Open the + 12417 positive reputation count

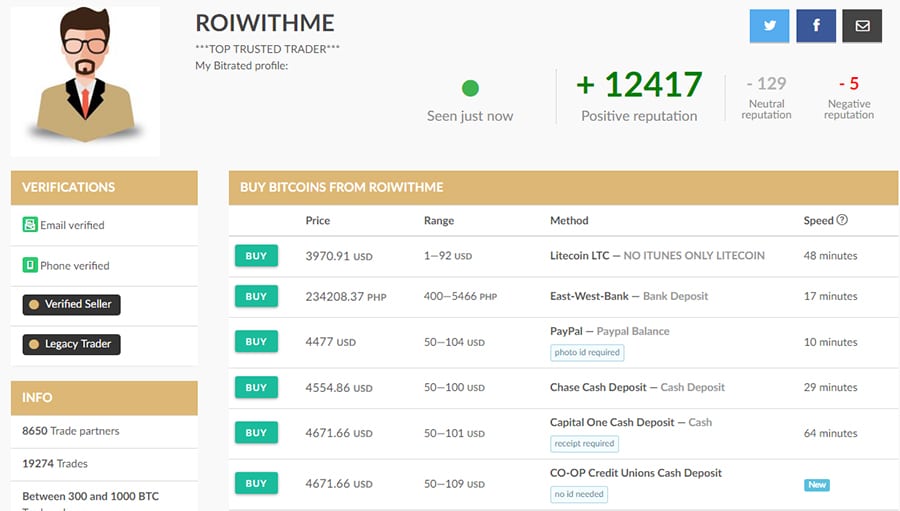point(639,85)
